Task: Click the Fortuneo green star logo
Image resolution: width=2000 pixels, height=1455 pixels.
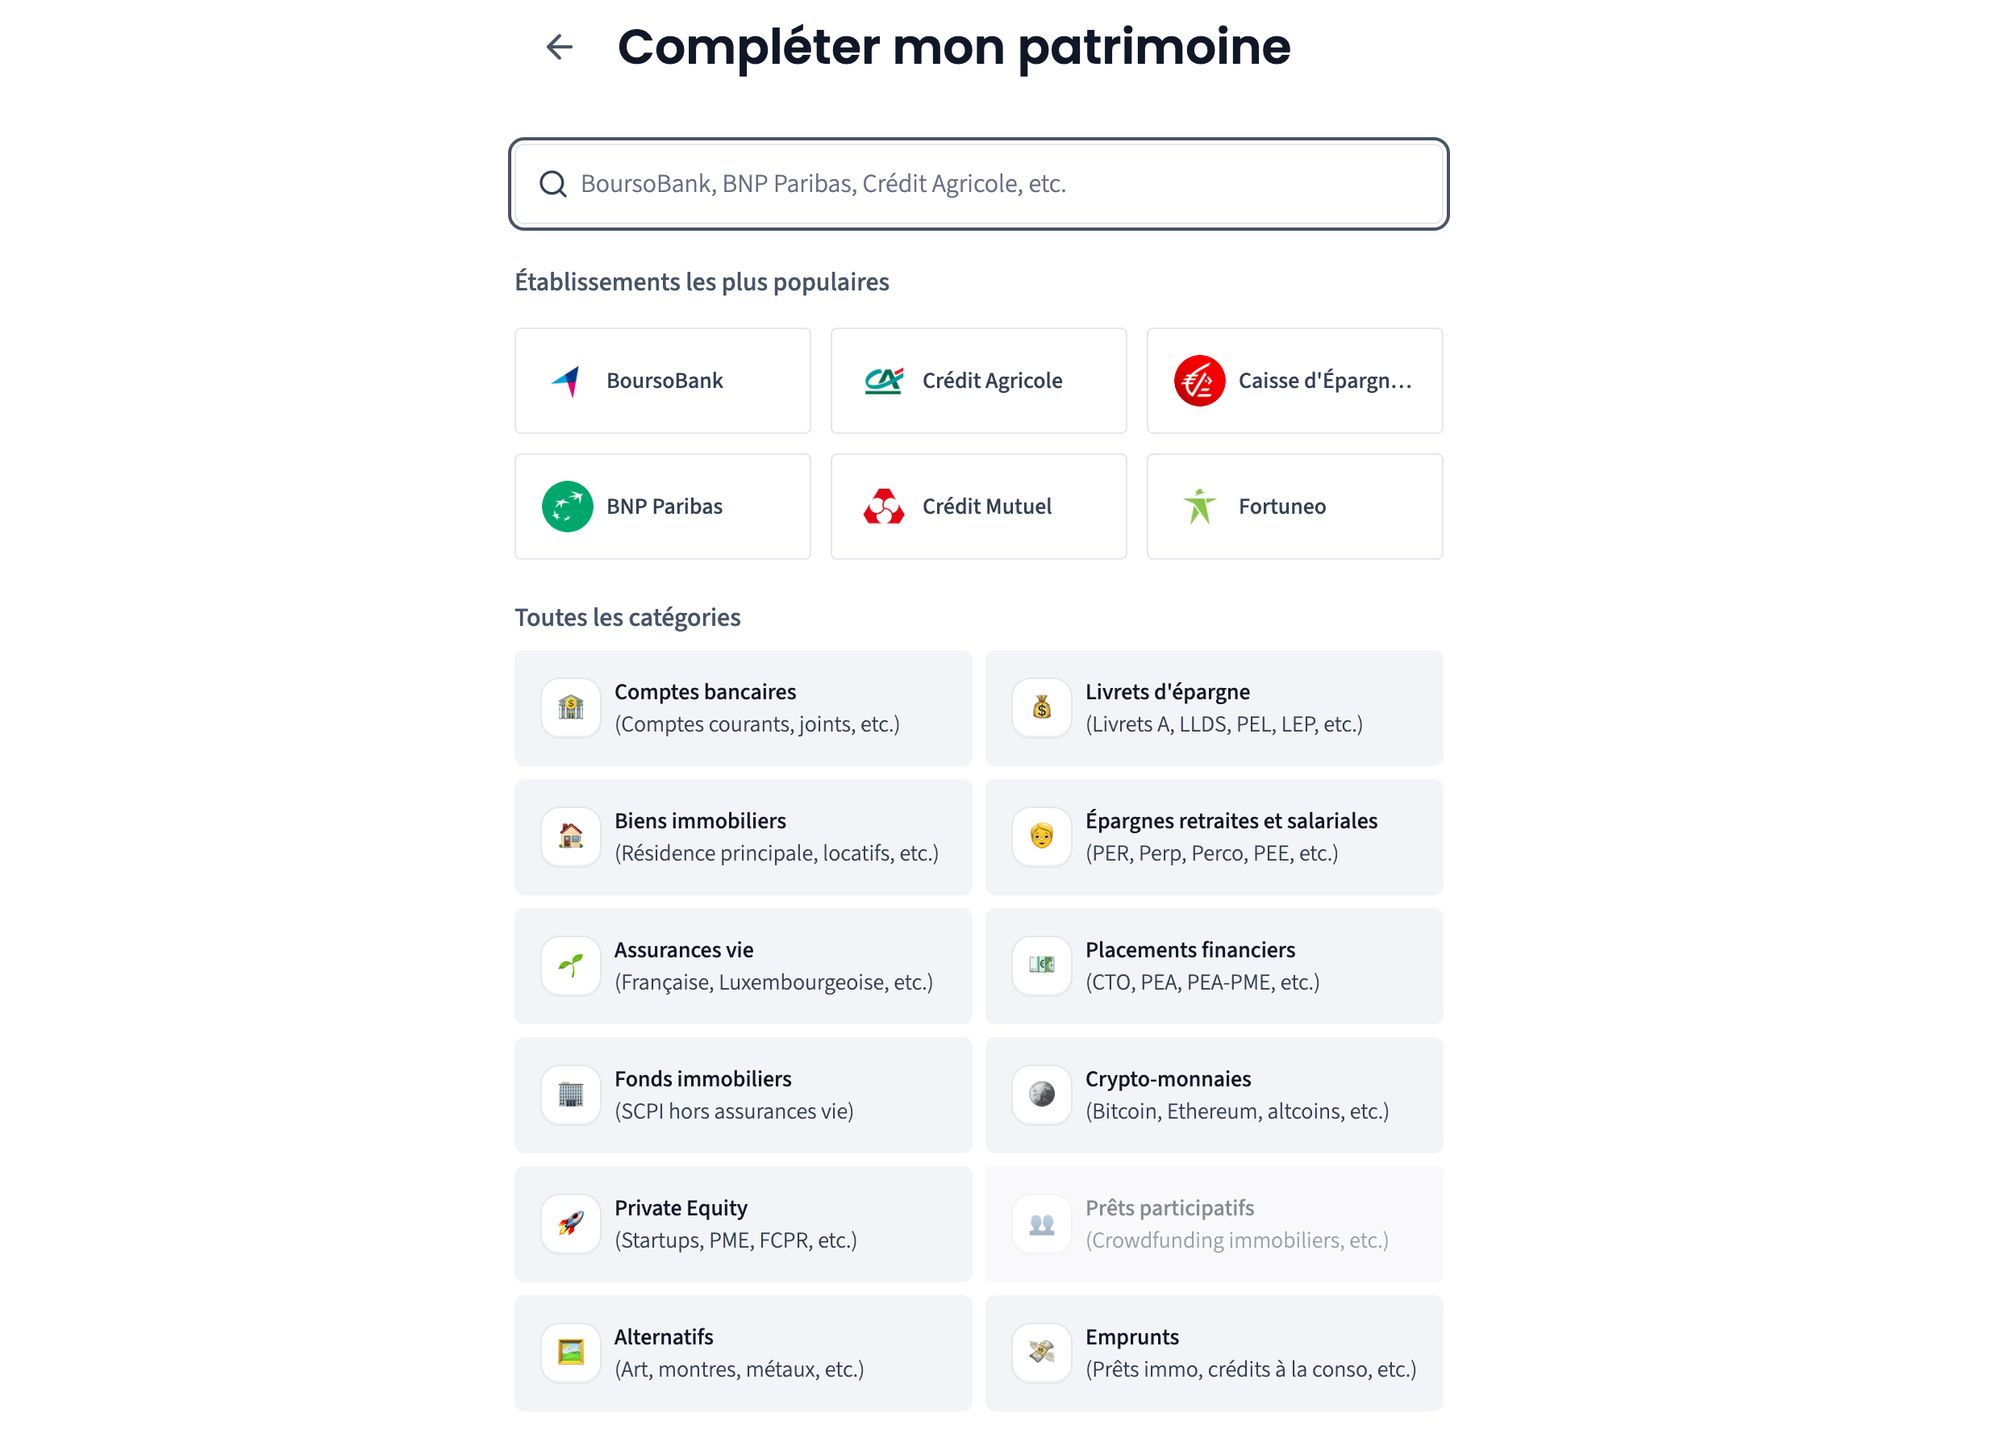Action: tap(1199, 507)
